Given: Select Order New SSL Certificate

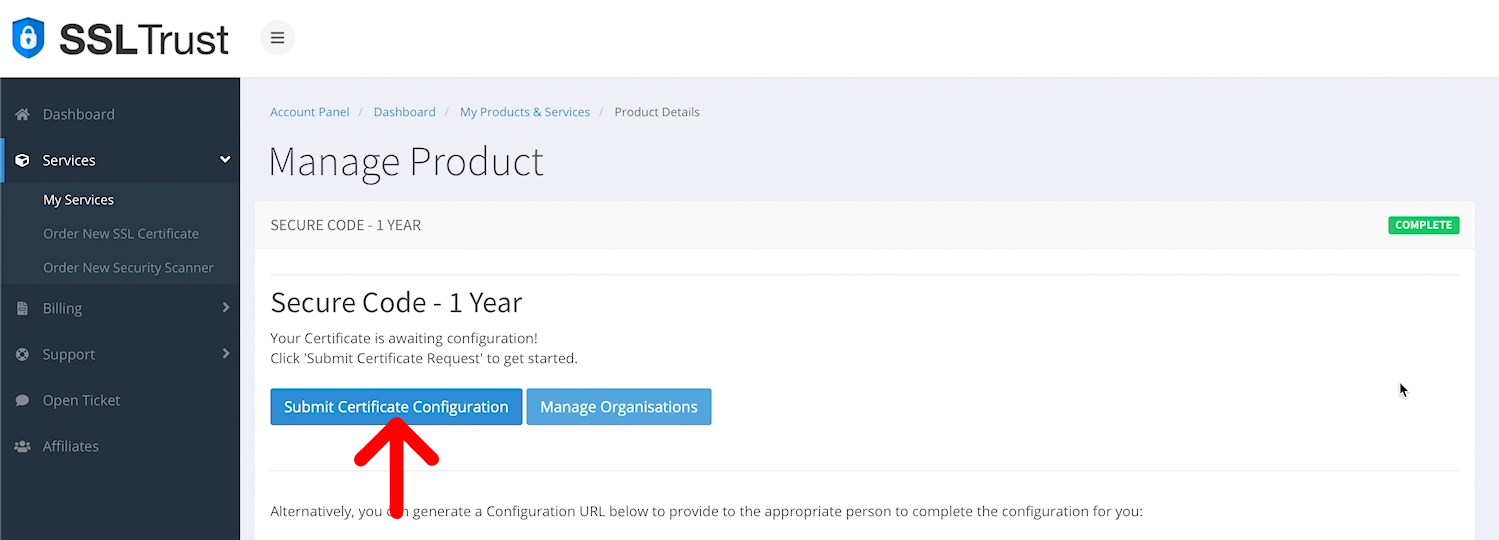Looking at the screenshot, I should point(121,234).
